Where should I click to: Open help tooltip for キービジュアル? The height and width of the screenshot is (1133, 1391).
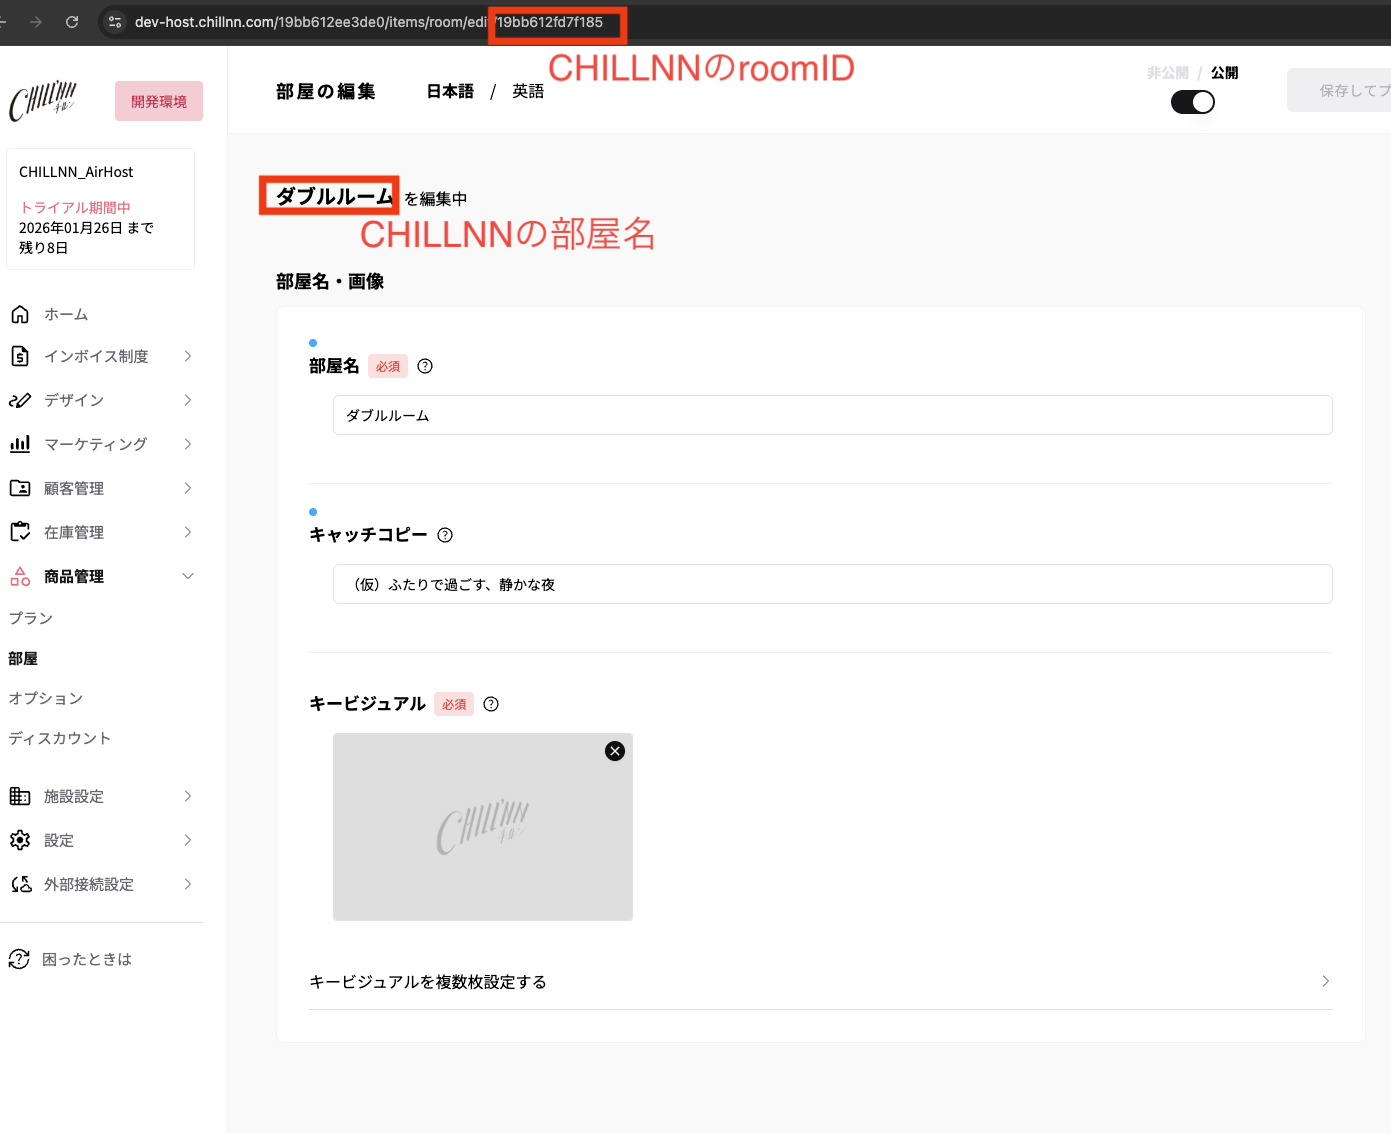click(491, 704)
